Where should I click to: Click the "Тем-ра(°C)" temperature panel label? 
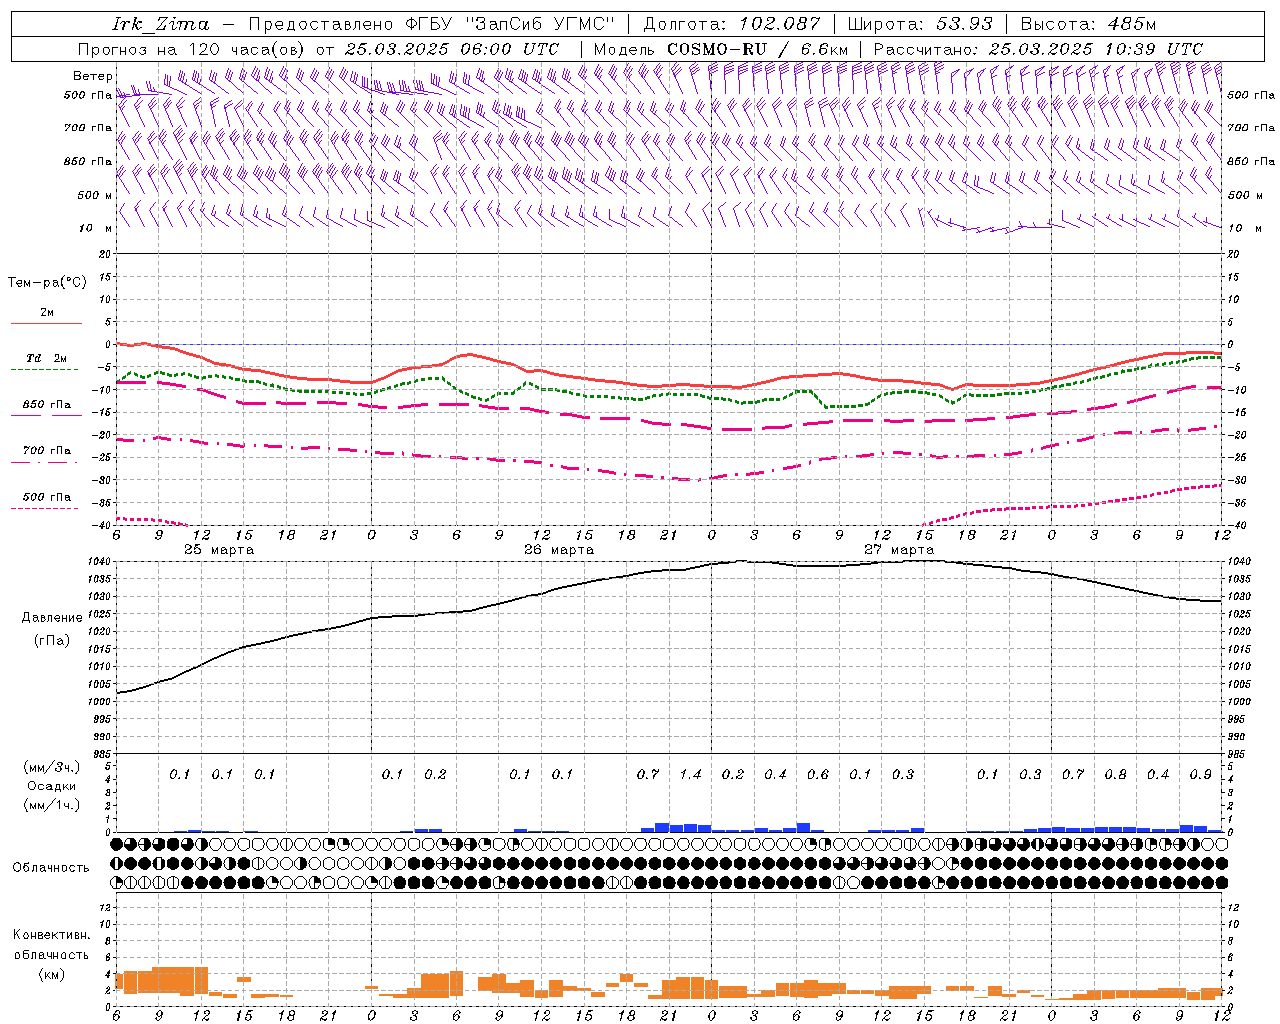47,283
